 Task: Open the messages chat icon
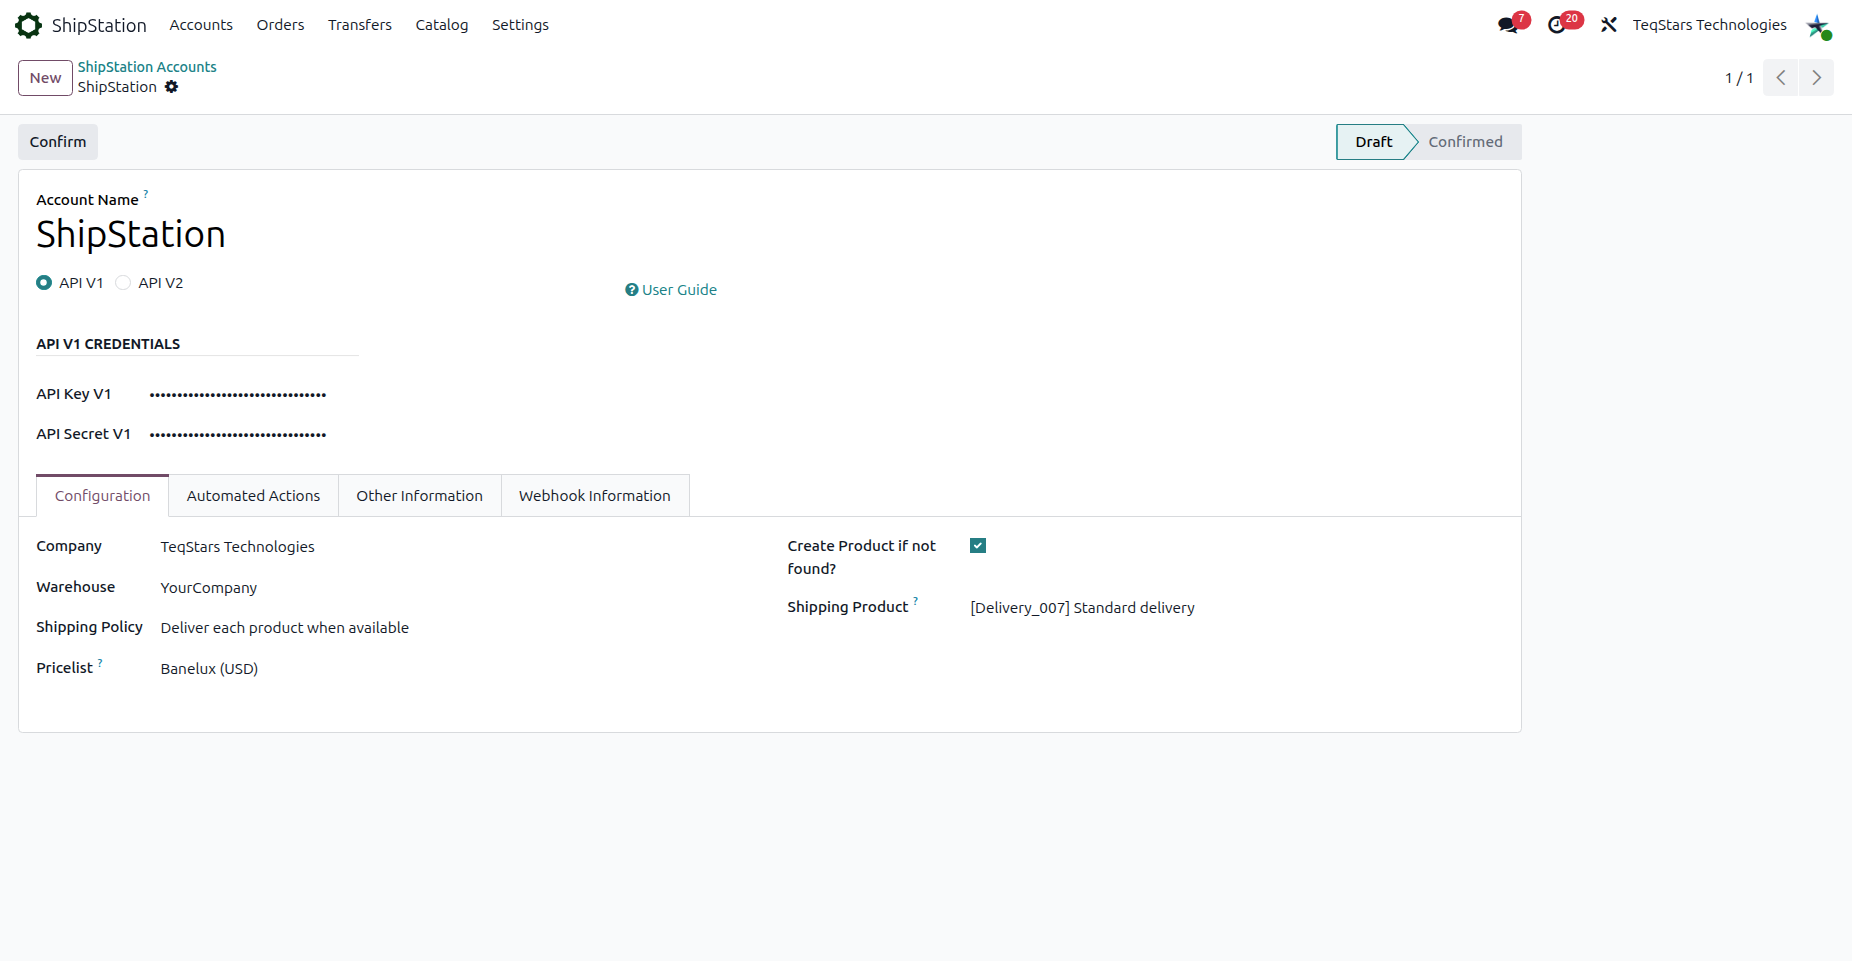(1508, 25)
